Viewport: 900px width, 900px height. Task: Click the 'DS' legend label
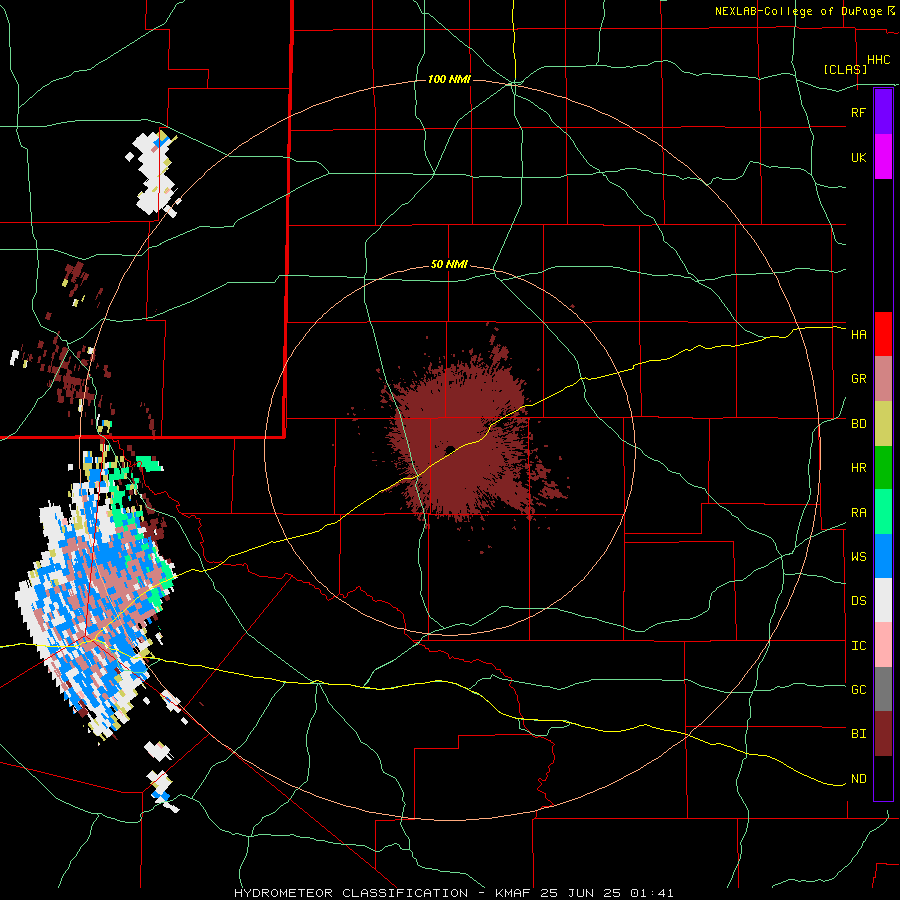pyautogui.click(x=858, y=600)
